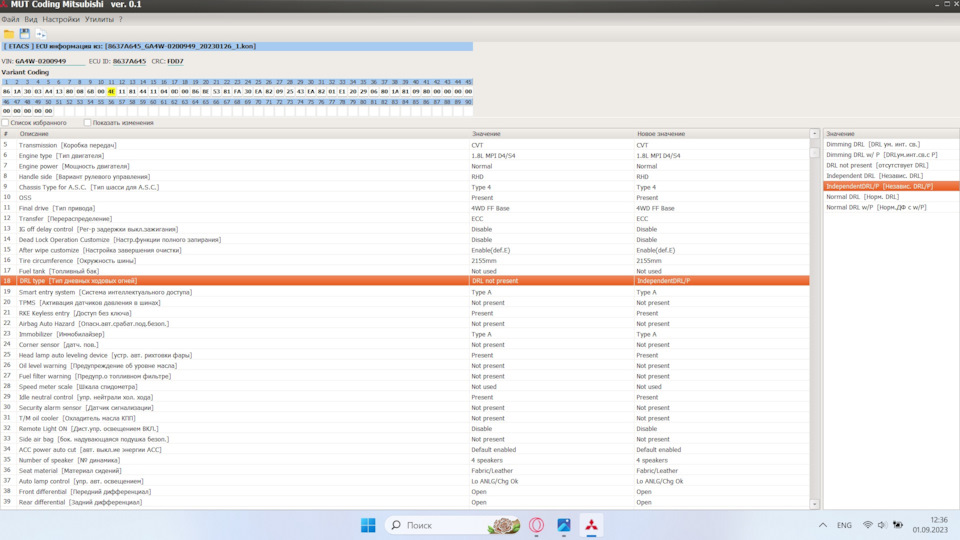Select row 18 DRL type
The image size is (960, 540).
click(x=405, y=281)
